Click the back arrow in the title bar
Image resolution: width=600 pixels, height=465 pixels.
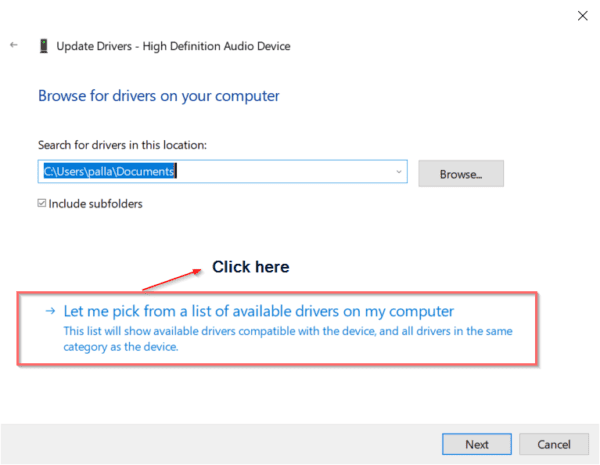(x=14, y=46)
